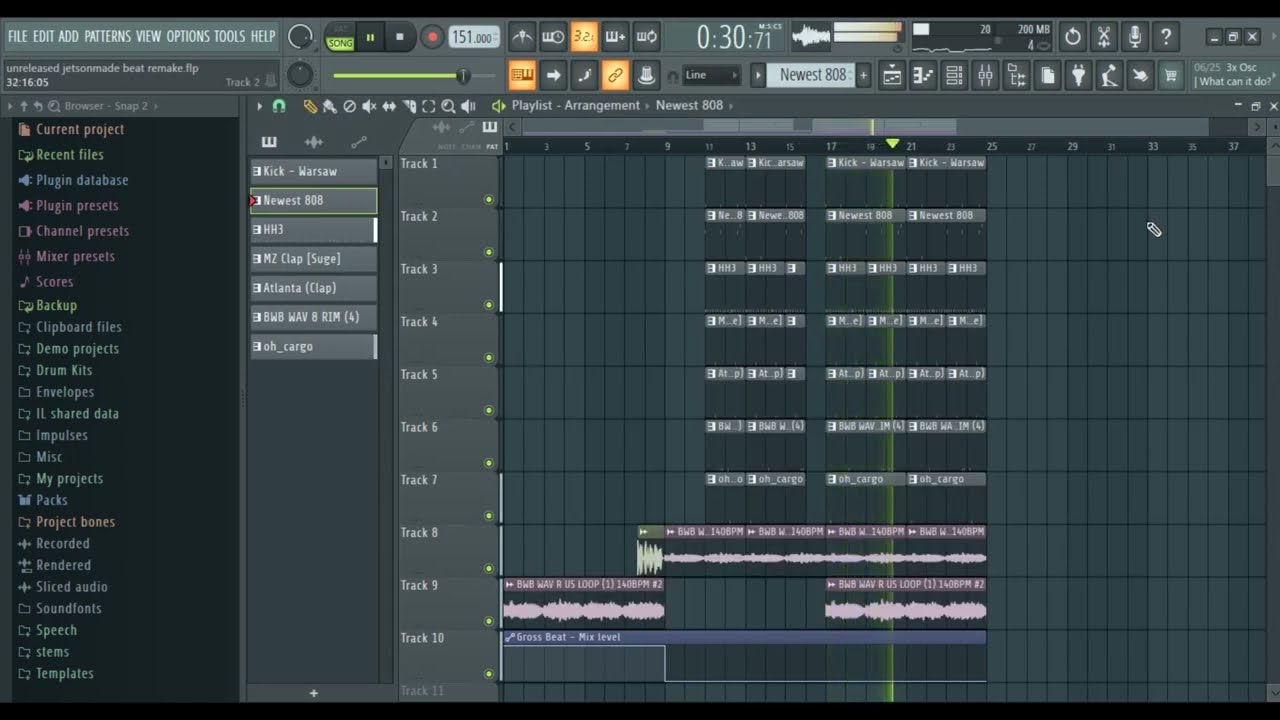The width and height of the screenshot is (1280, 720).
Task: Toggle the link-to-controller chain icon
Action: point(615,75)
